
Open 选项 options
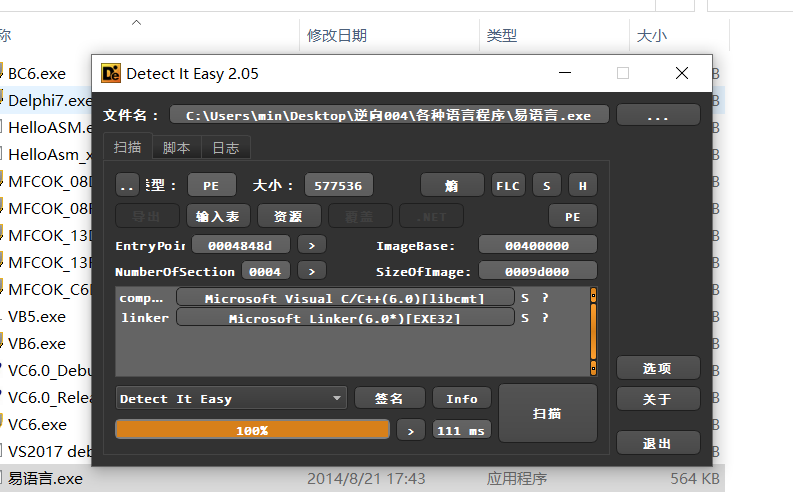[x=658, y=368]
